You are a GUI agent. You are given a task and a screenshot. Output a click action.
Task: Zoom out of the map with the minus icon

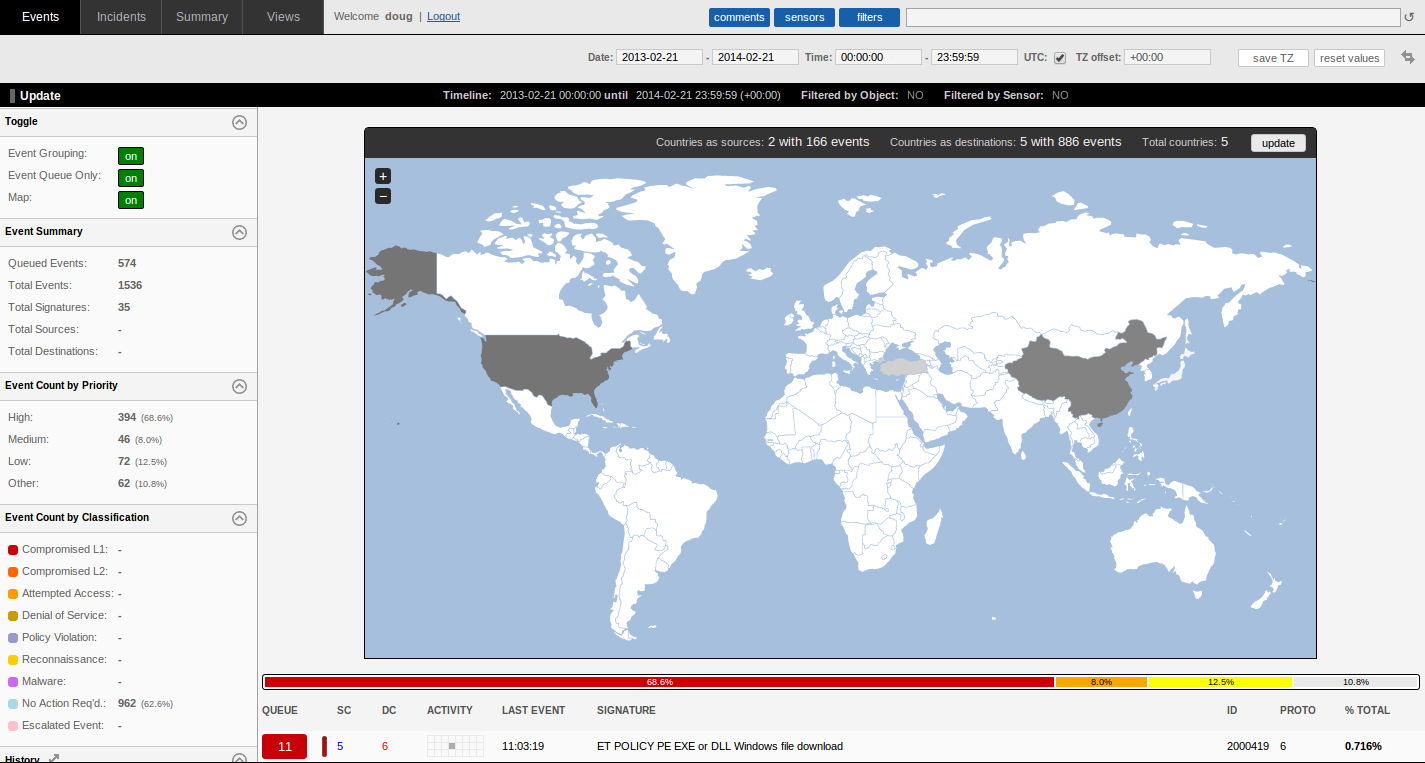(x=383, y=196)
